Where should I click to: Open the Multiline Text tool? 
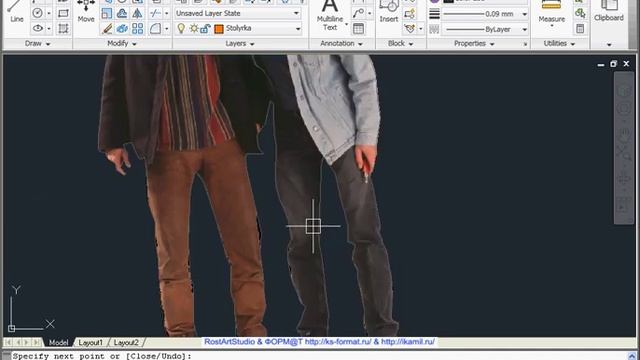pyautogui.click(x=330, y=16)
